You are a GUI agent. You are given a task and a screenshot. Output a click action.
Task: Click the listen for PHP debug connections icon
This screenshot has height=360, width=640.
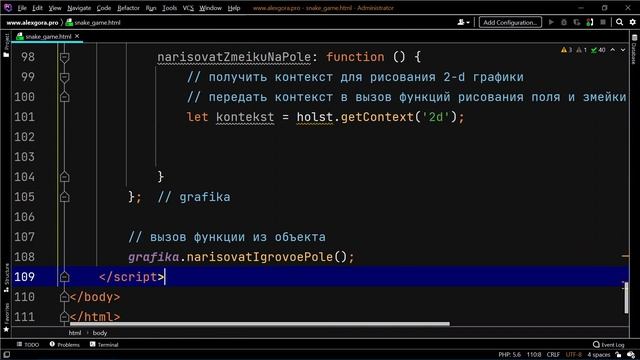[x=590, y=22]
